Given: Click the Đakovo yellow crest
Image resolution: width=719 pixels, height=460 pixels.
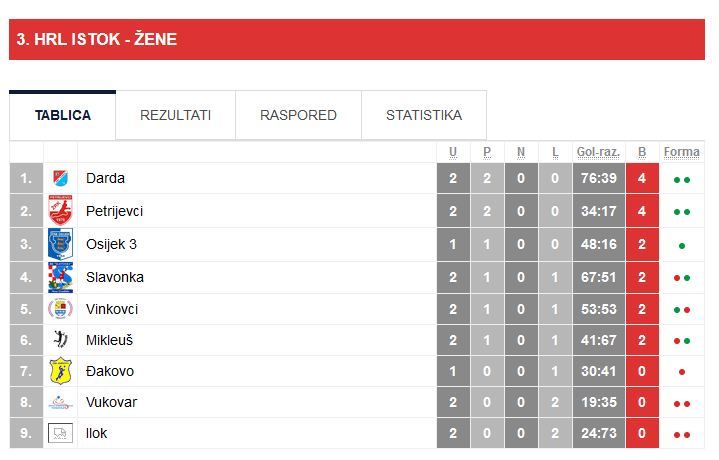Looking at the screenshot, I should (x=60, y=371).
